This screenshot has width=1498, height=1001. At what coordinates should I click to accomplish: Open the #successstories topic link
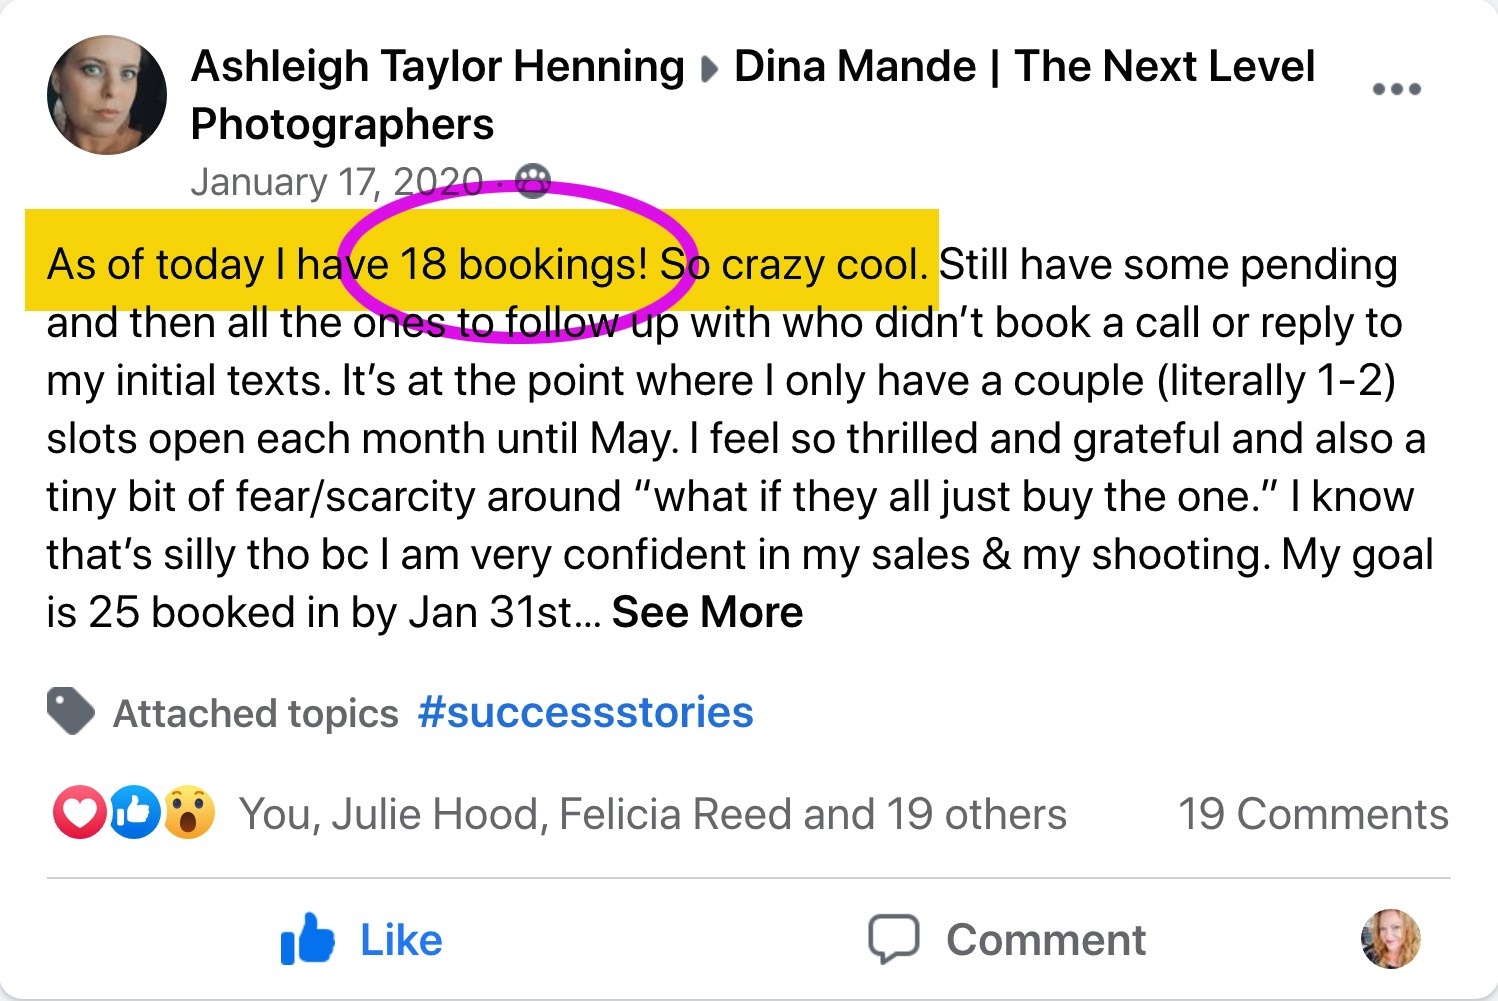tap(585, 713)
